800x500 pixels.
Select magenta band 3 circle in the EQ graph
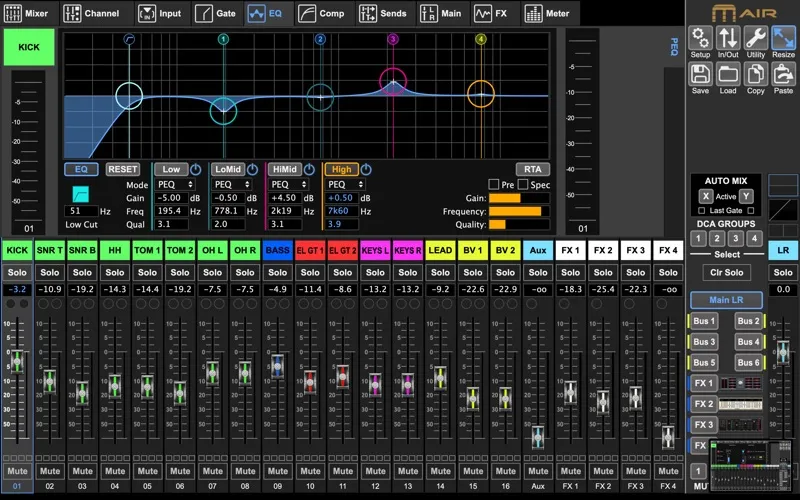click(393, 81)
